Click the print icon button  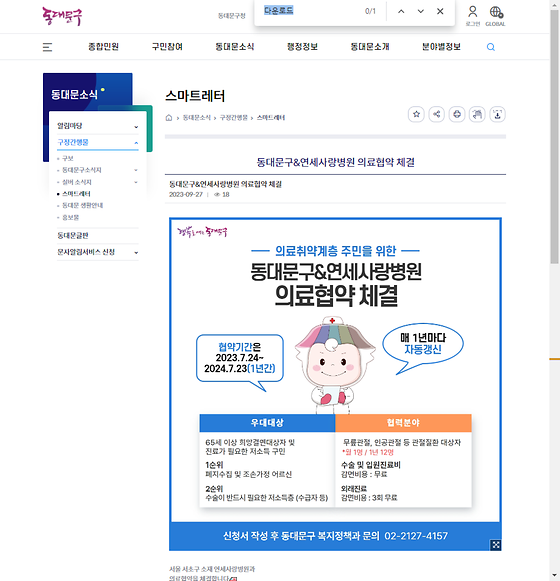click(x=457, y=114)
